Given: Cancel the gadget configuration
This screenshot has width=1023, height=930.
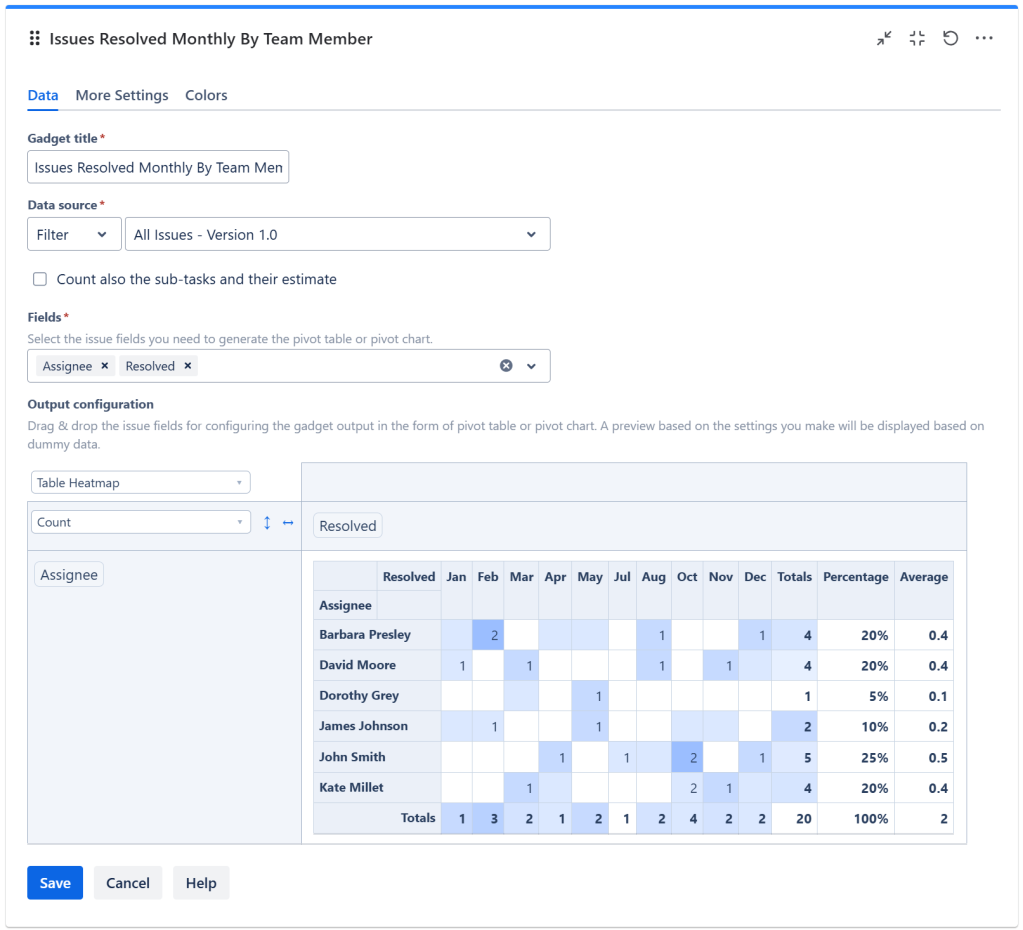Looking at the screenshot, I should 127,883.
